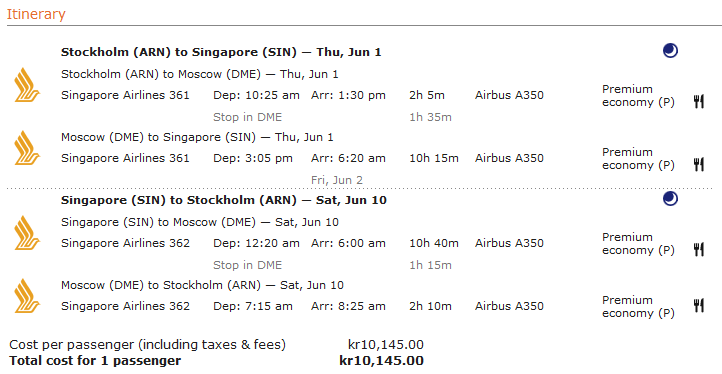Click meal icon for Moscow to Singapore flight
The height and width of the screenshot is (374, 722).
click(x=699, y=164)
